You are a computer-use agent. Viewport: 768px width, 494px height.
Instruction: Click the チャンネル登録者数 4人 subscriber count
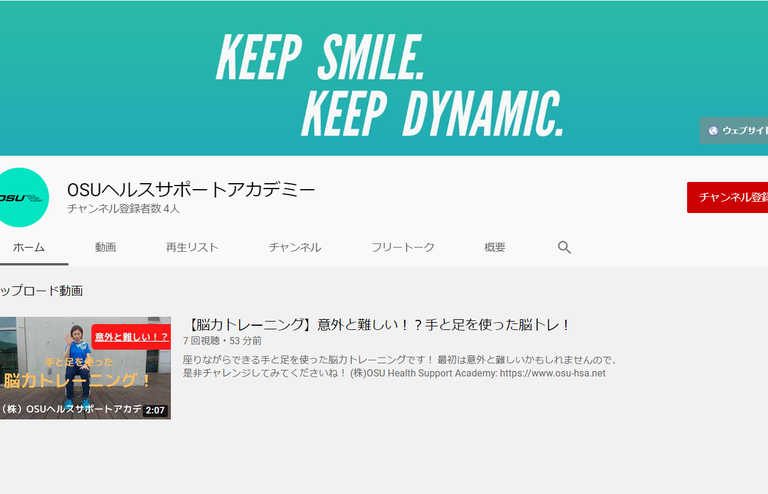coord(123,209)
